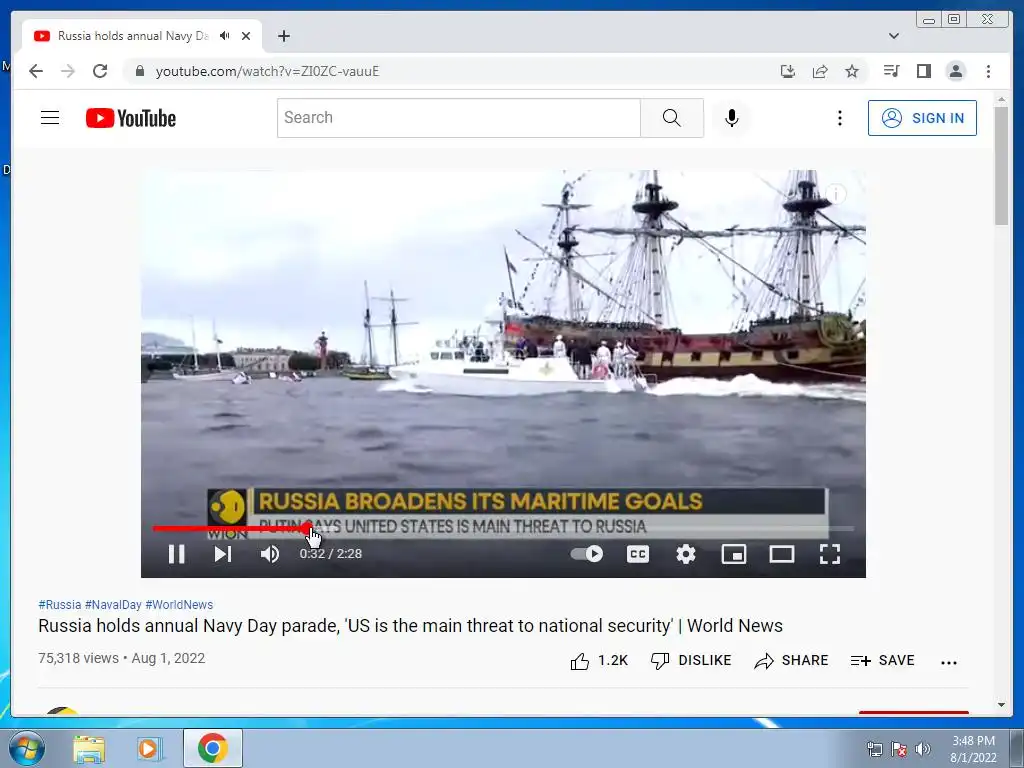Viewport: 1024px width, 768px height.
Task: Open more actions ellipsis below video
Action: coord(949,662)
